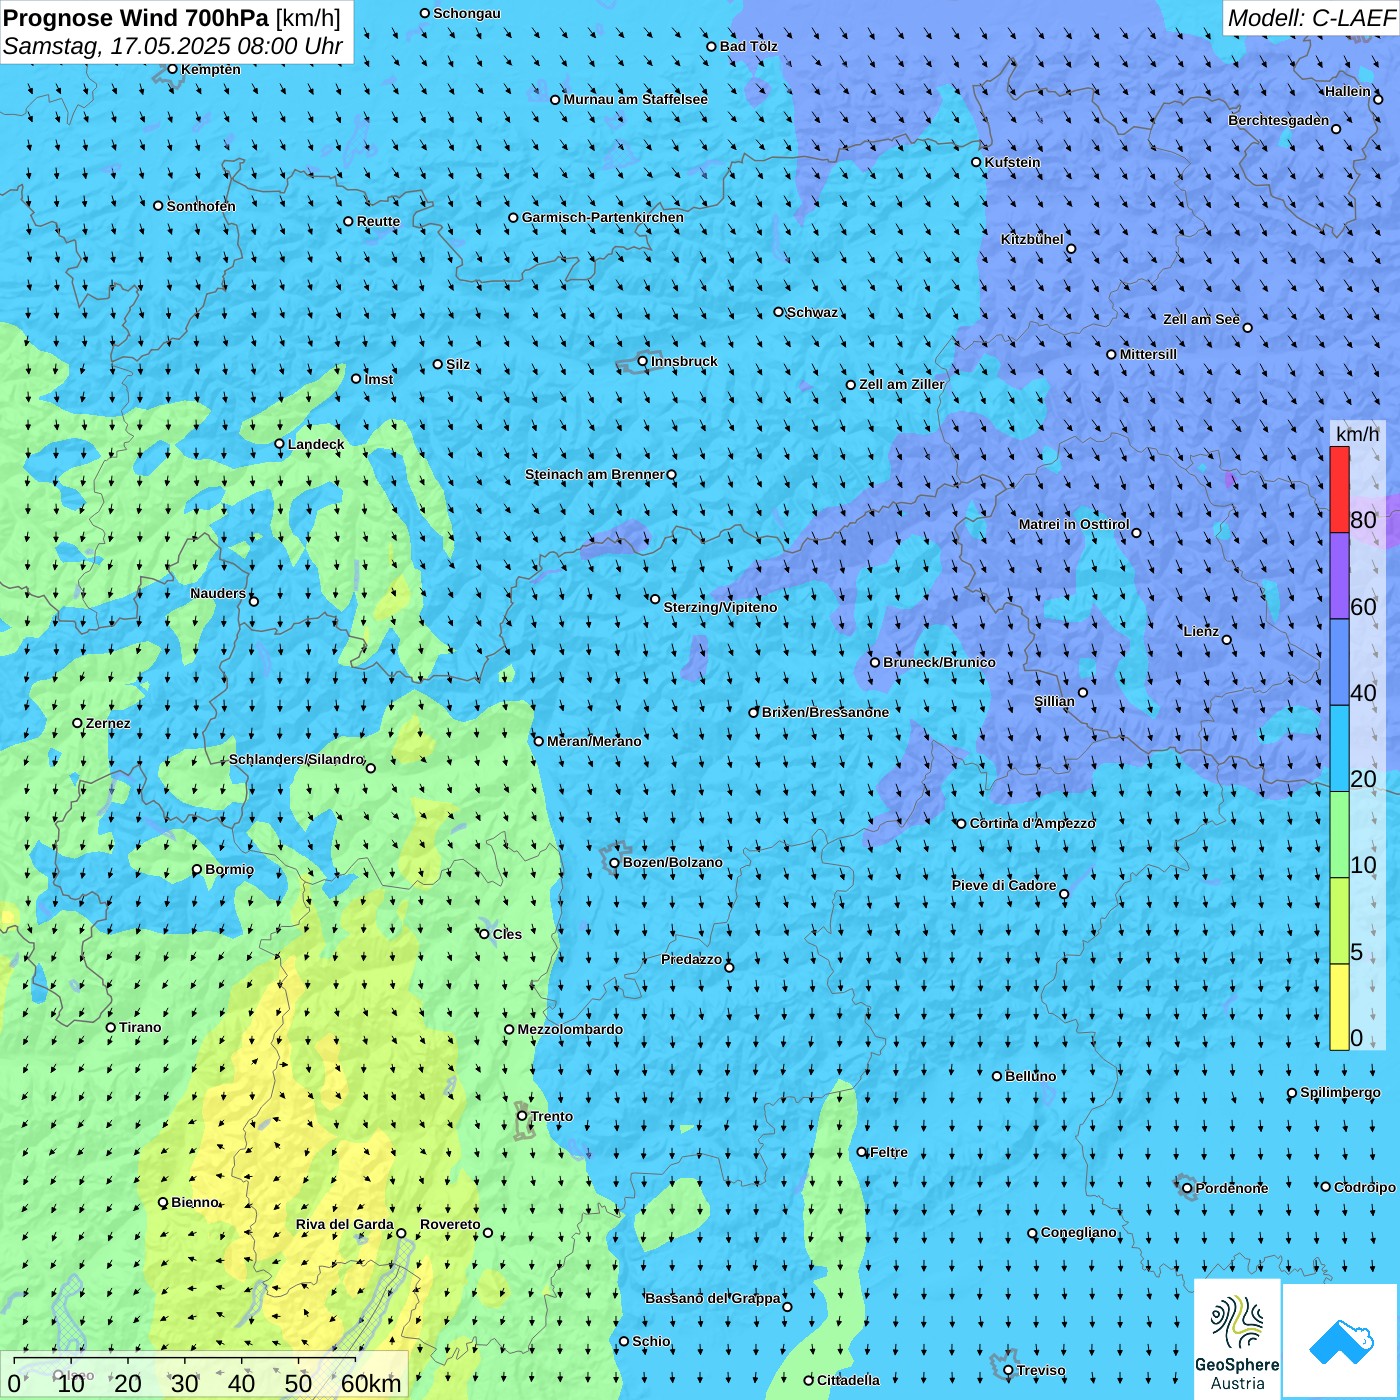Image resolution: width=1400 pixels, height=1400 pixels.
Task: Click the 'Meran/Merano' label
Action: tap(594, 741)
